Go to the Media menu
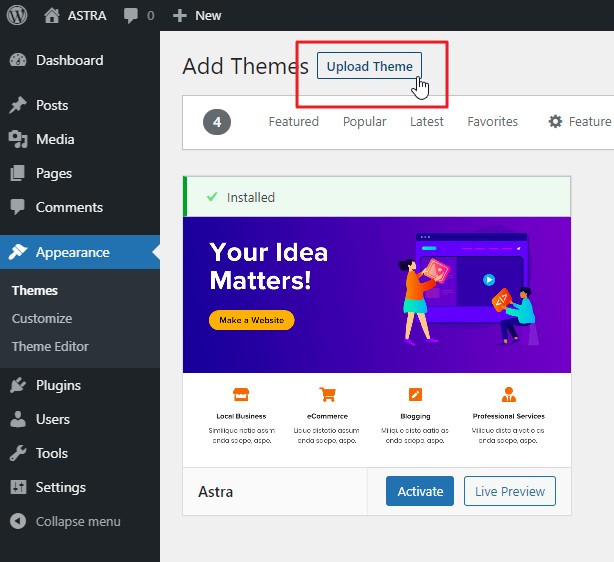The width and height of the screenshot is (614, 562). pyautogui.click(x=80, y=139)
